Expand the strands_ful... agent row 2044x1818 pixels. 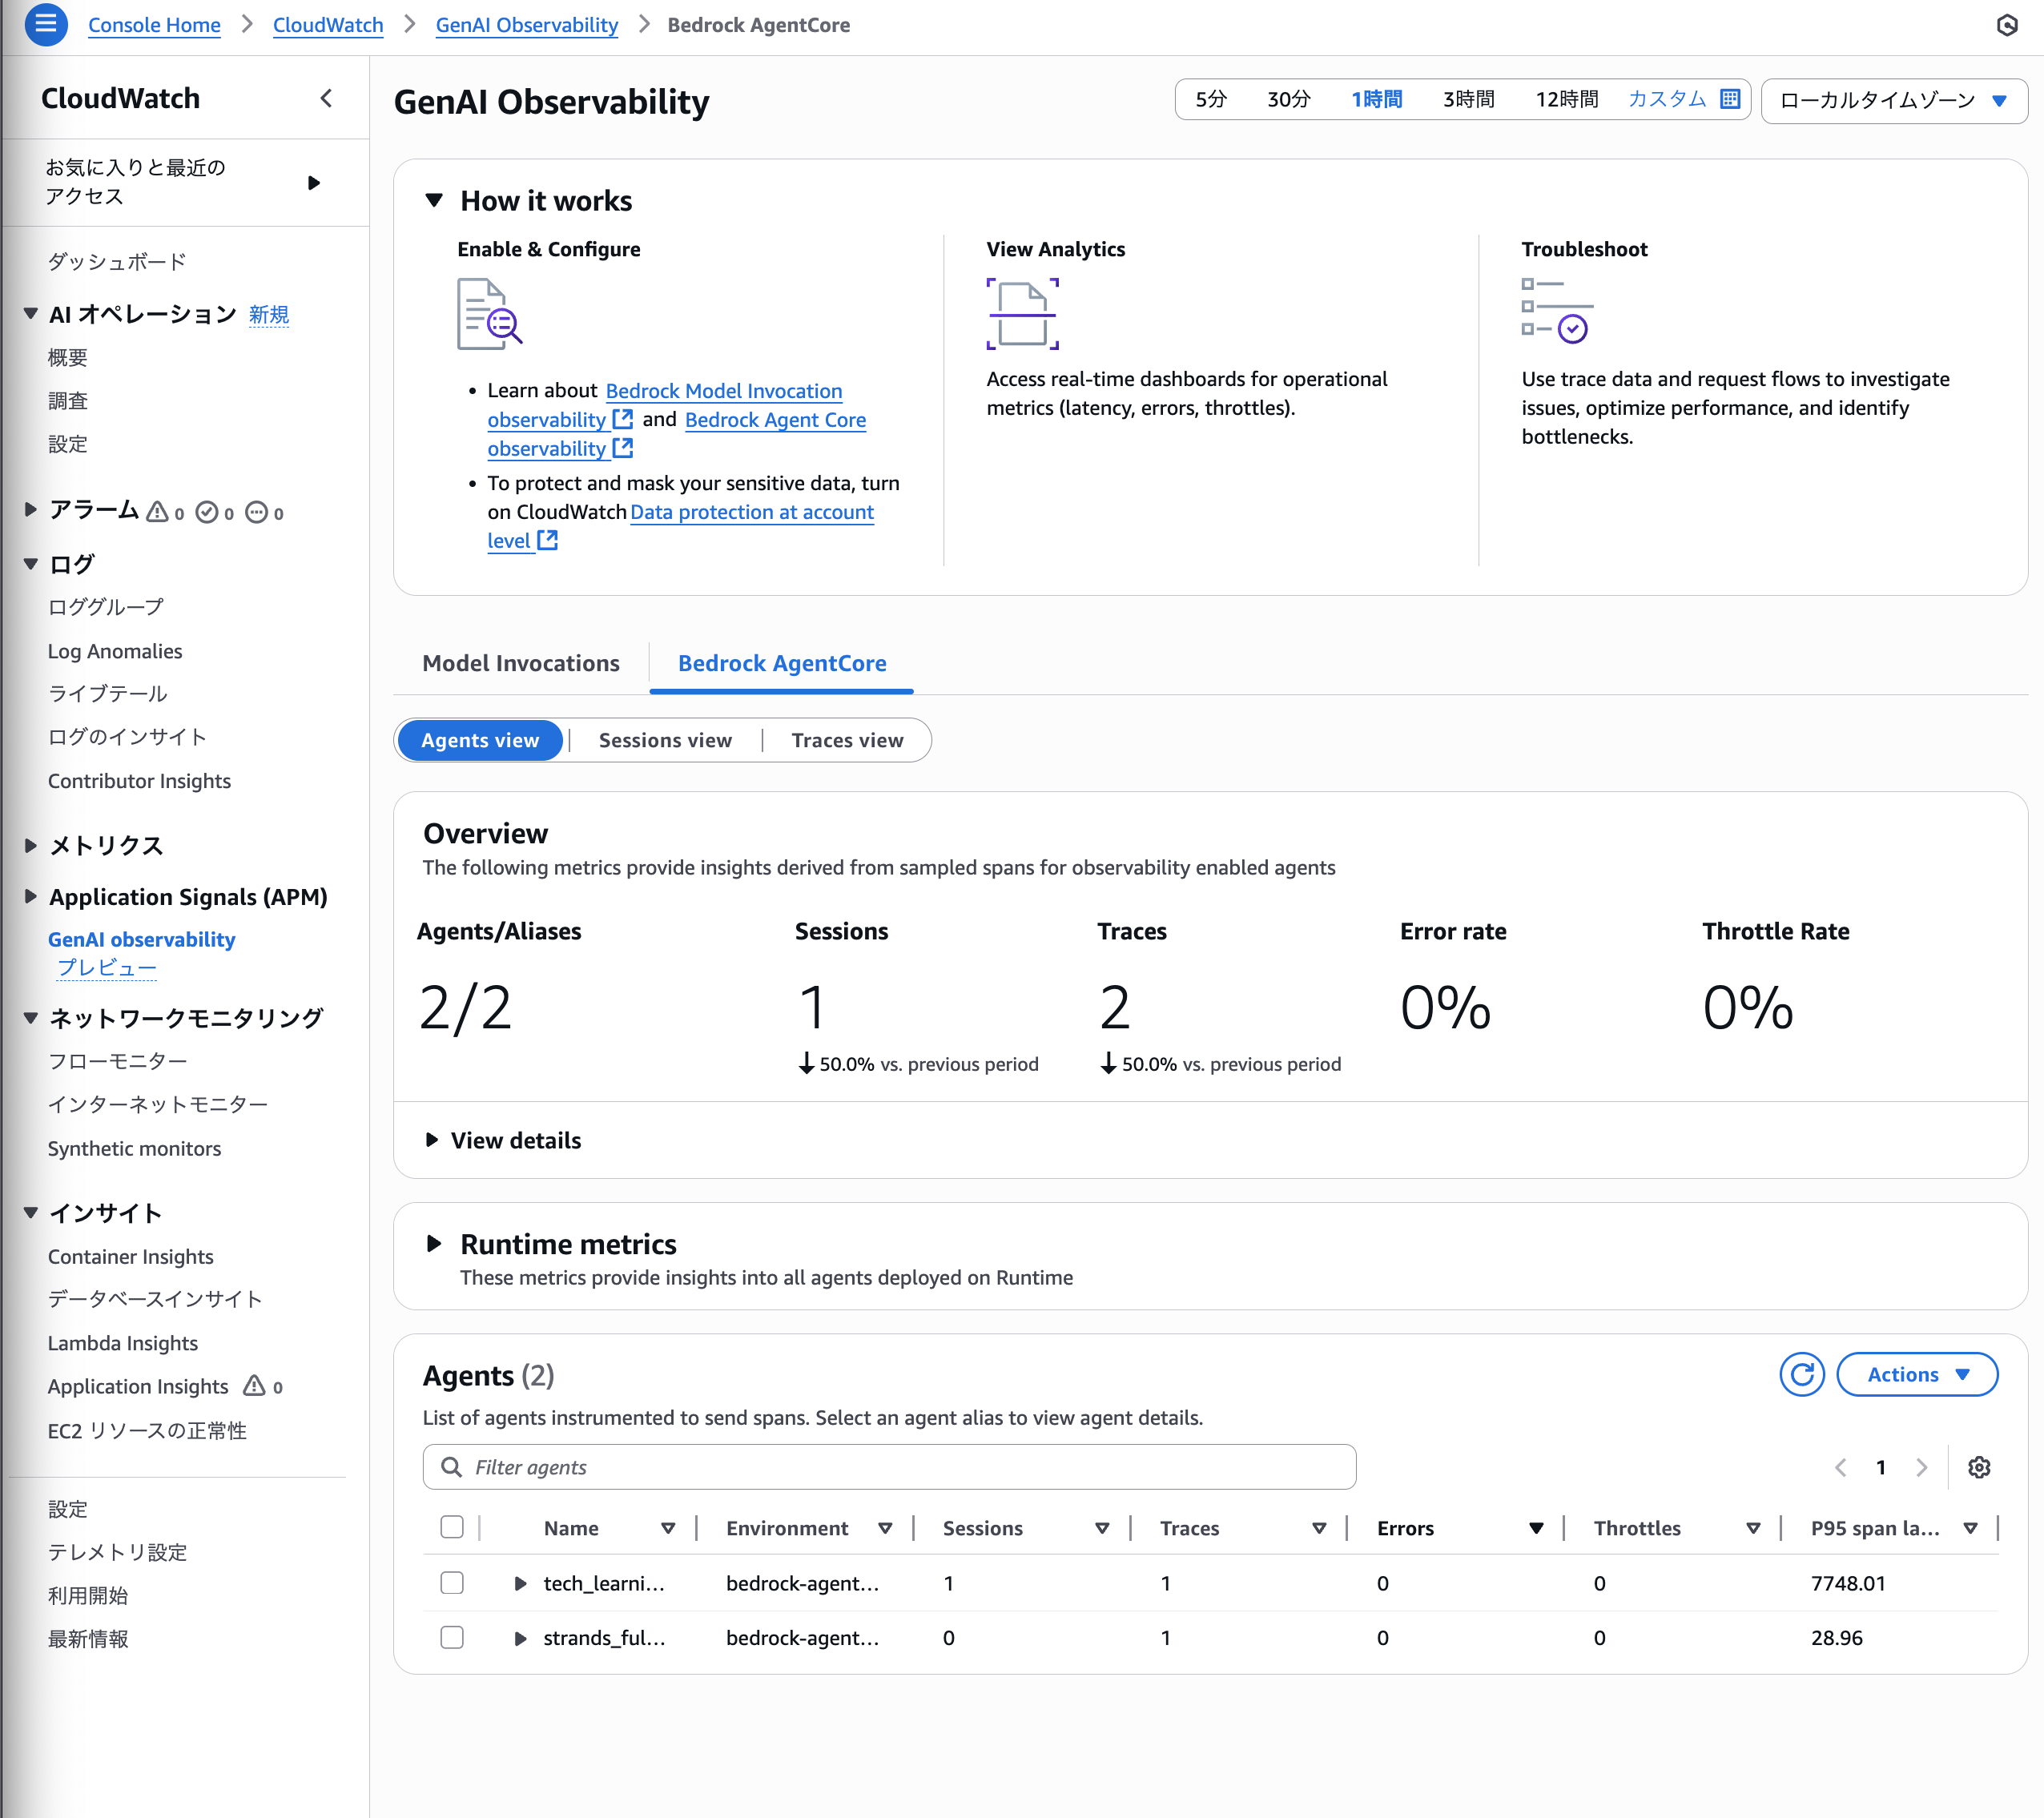tap(520, 1638)
